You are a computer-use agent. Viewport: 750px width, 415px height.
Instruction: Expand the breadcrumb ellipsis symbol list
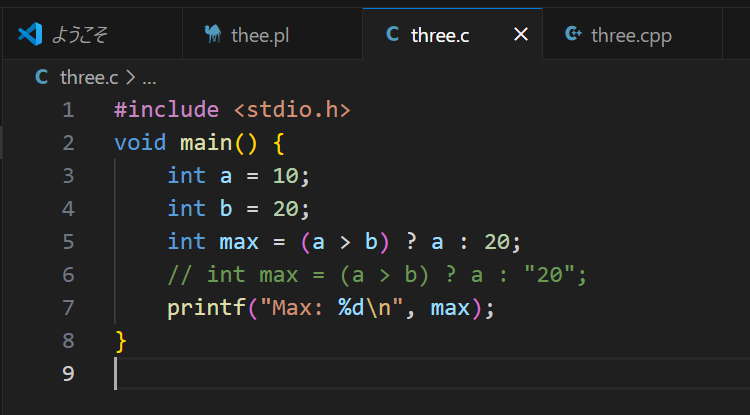[x=149, y=77]
